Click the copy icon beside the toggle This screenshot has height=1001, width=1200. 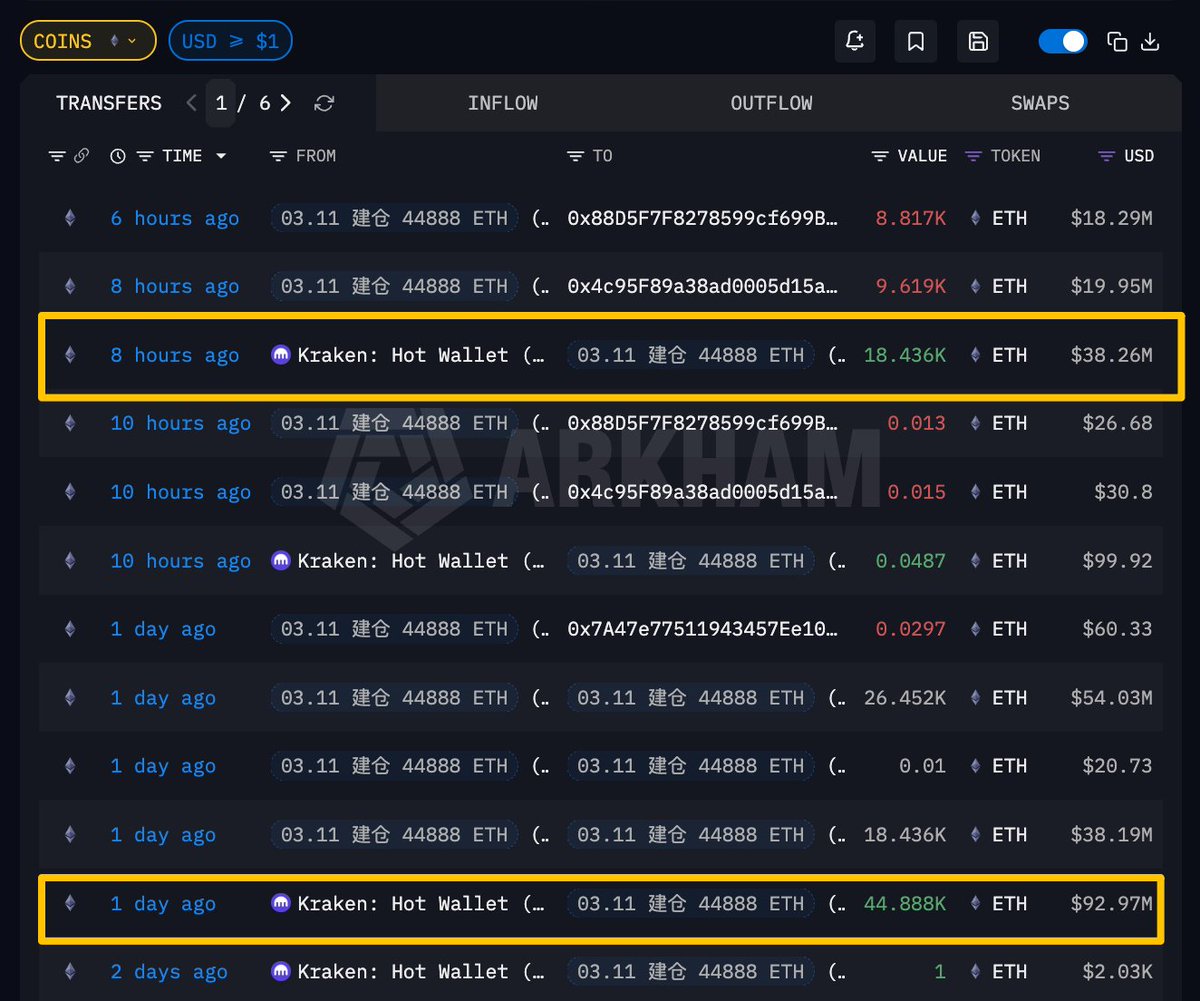[x=1117, y=41]
